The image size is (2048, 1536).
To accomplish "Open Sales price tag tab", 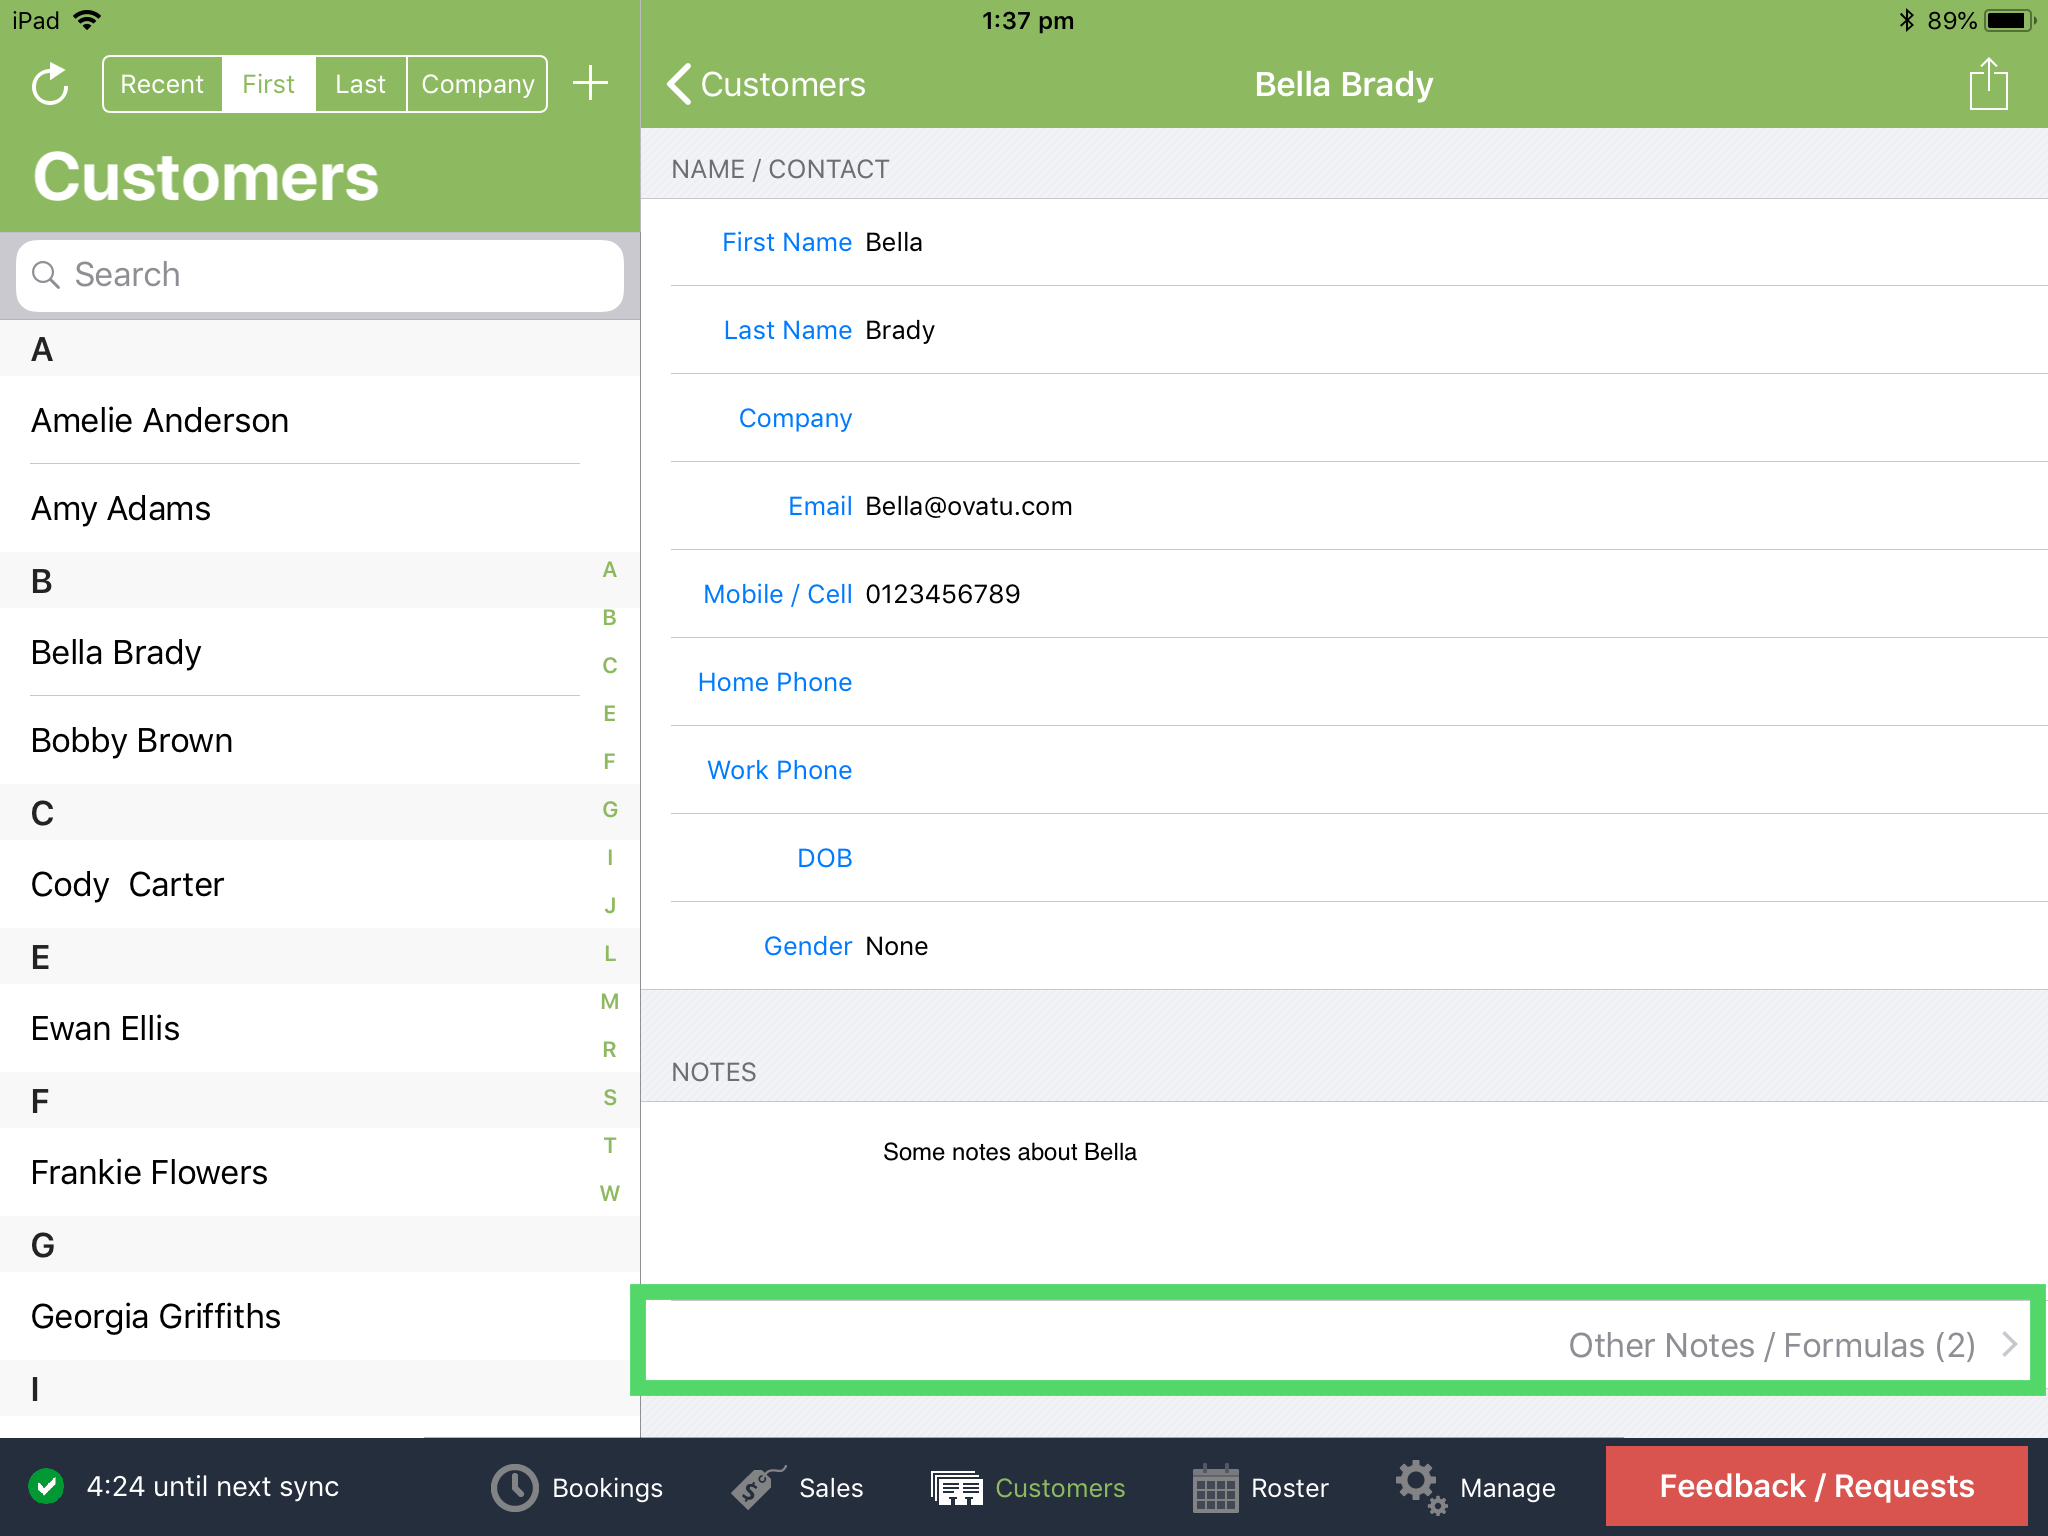I will click(797, 1488).
